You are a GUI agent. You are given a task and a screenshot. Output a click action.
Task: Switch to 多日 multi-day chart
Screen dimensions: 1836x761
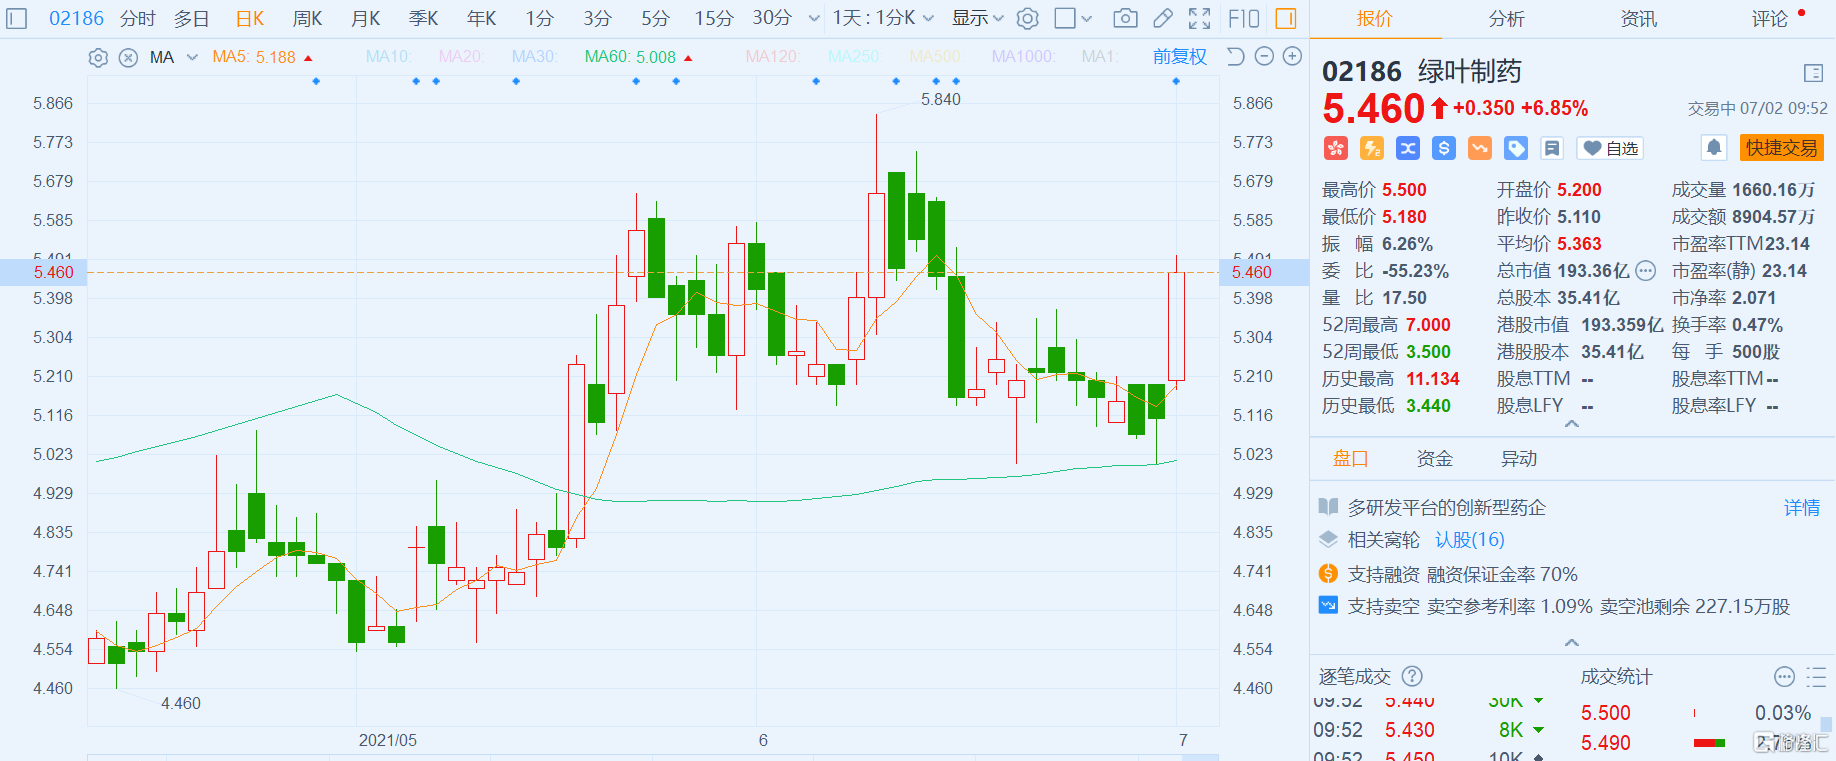click(x=192, y=18)
